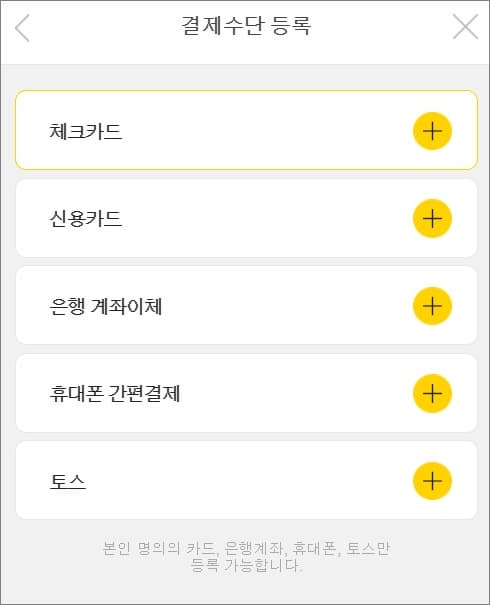
Task: Go back using the left chevron arrow
Action: tap(22, 28)
